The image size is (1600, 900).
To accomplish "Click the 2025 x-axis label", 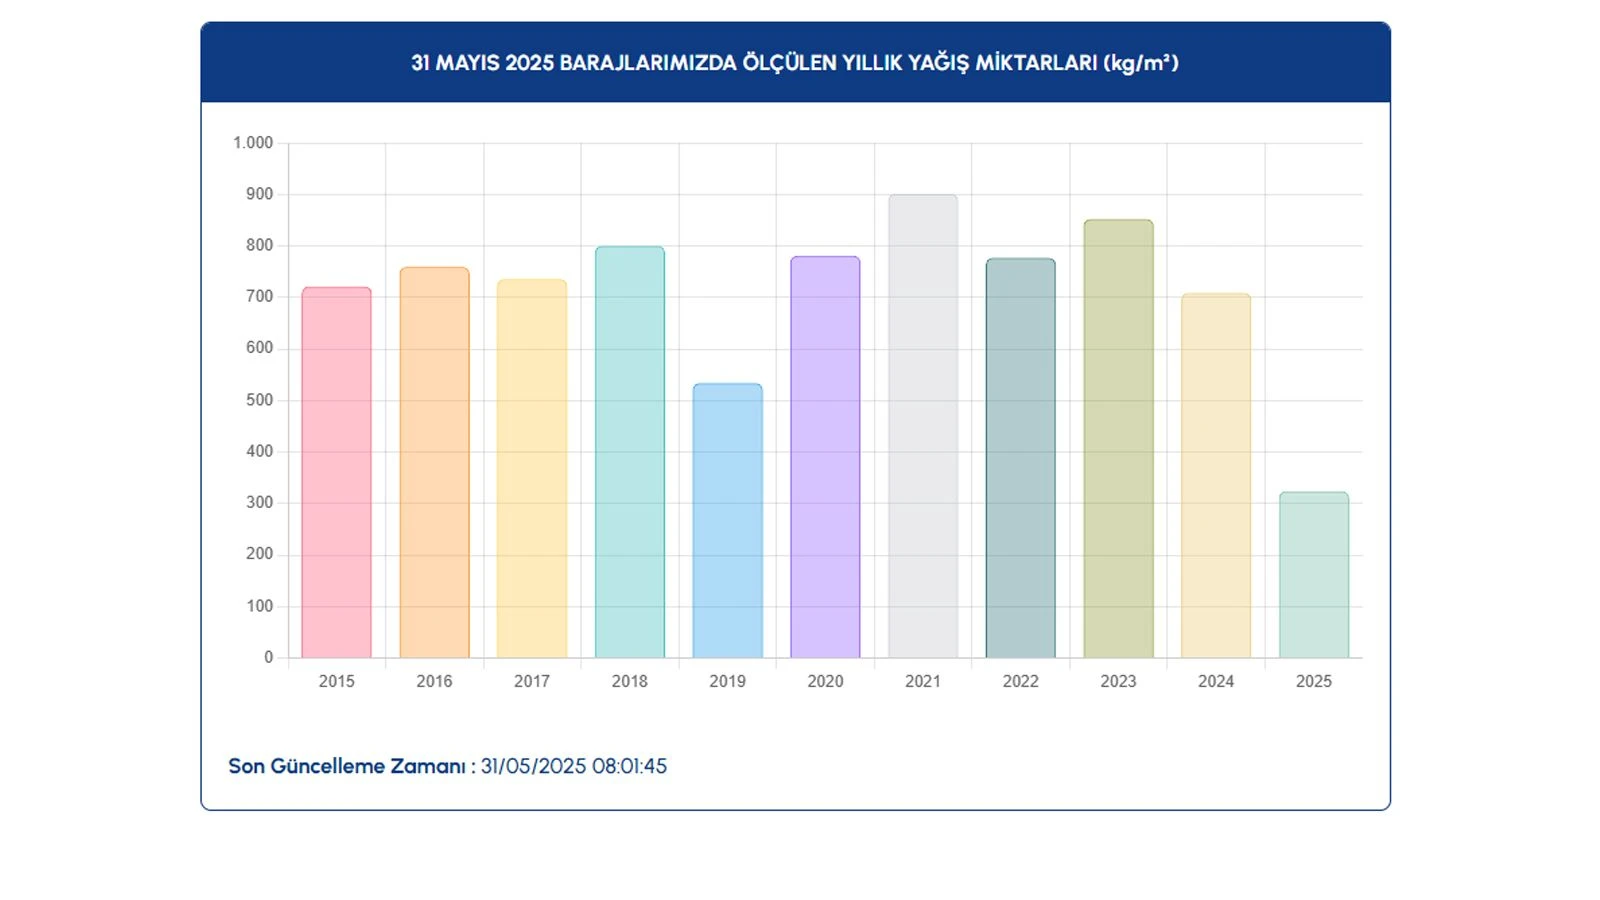I will [x=1313, y=681].
